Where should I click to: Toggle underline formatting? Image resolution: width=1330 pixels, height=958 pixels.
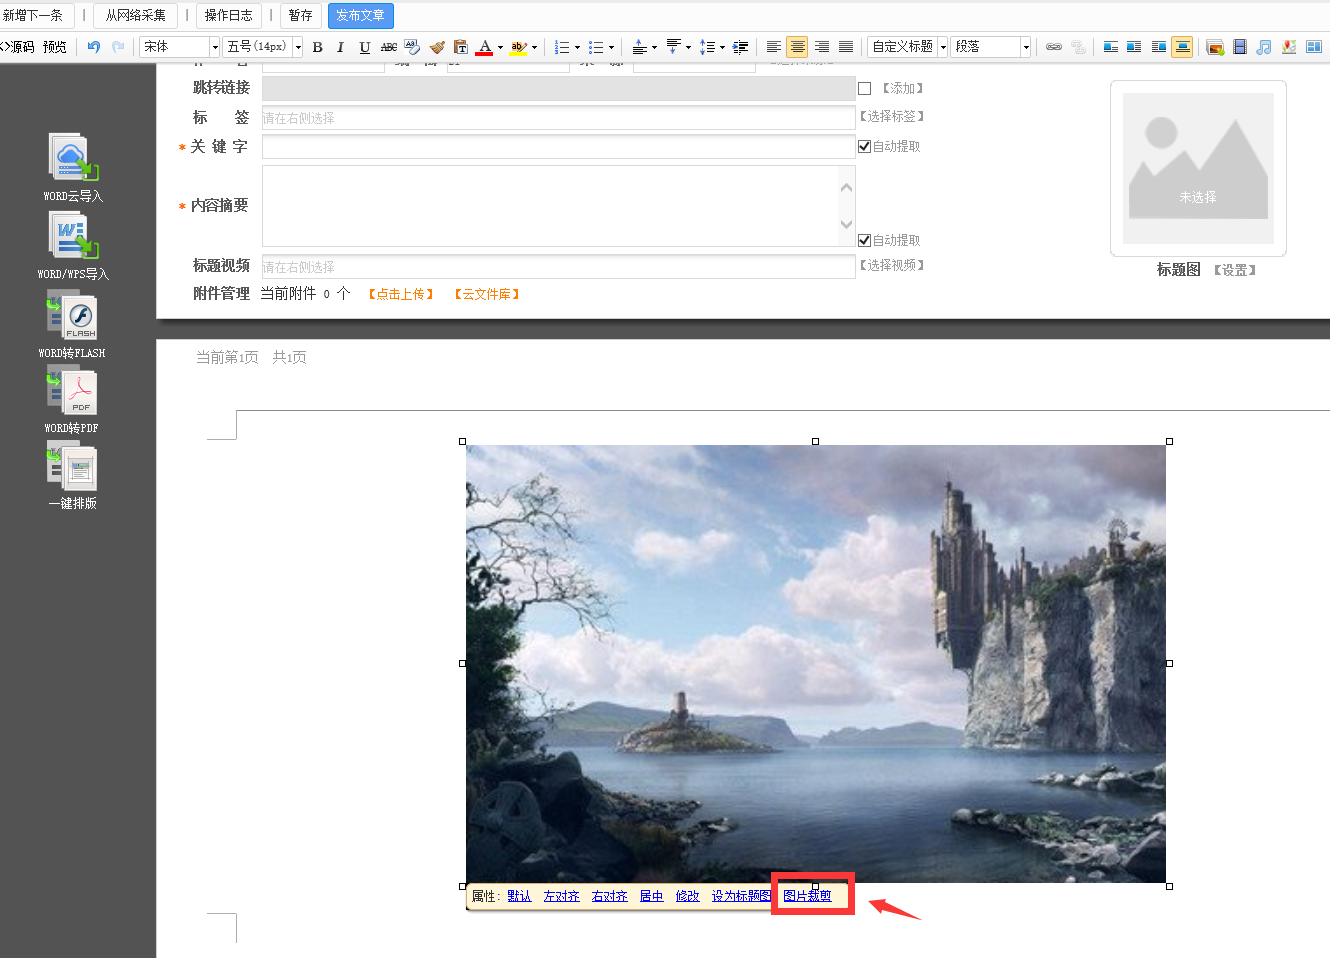coord(365,47)
